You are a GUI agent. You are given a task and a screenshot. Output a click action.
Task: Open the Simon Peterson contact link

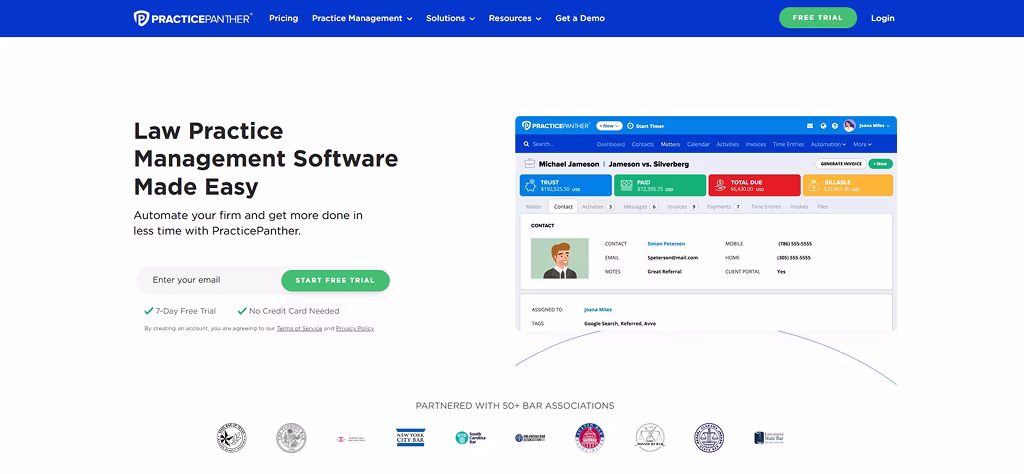click(x=666, y=244)
